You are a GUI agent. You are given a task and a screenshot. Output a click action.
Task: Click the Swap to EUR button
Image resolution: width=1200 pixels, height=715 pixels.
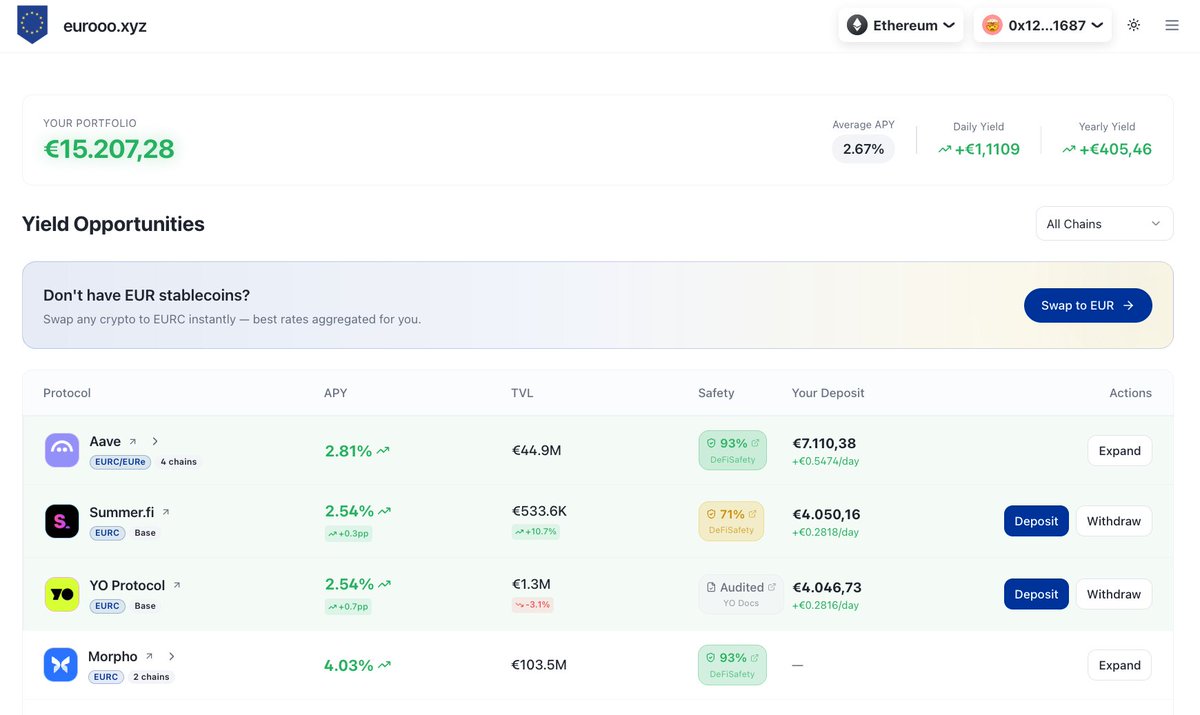pos(1088,305)
